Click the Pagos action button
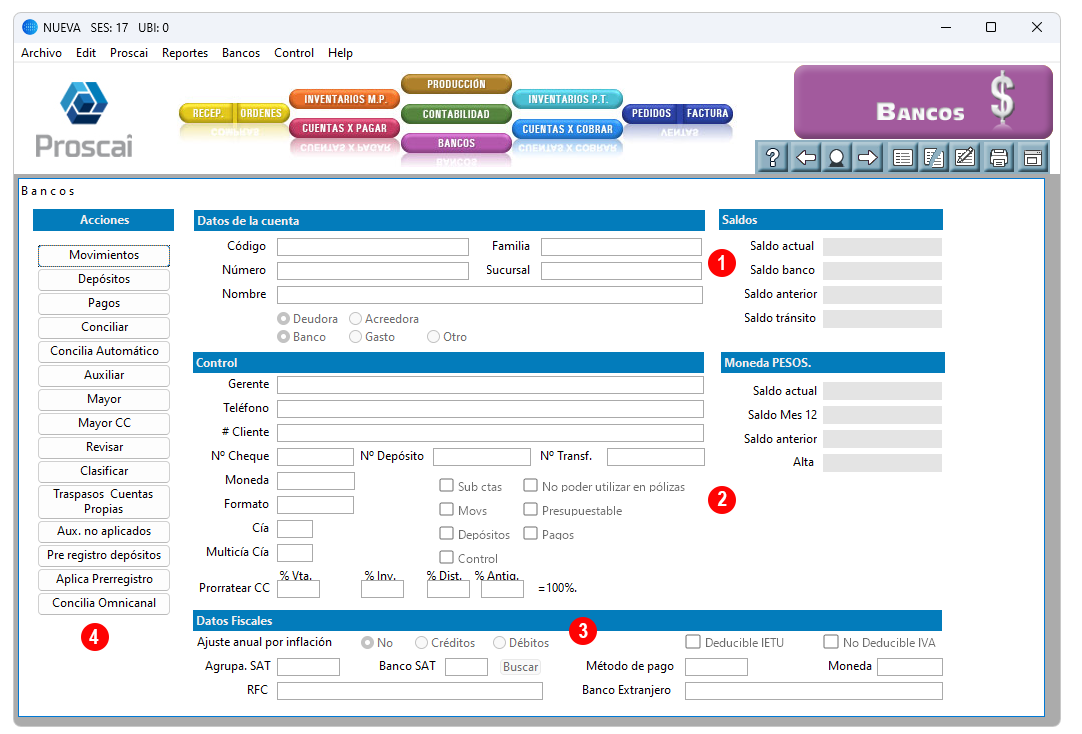The height and width of the screenshot is (734, 1082). [104, 304]
